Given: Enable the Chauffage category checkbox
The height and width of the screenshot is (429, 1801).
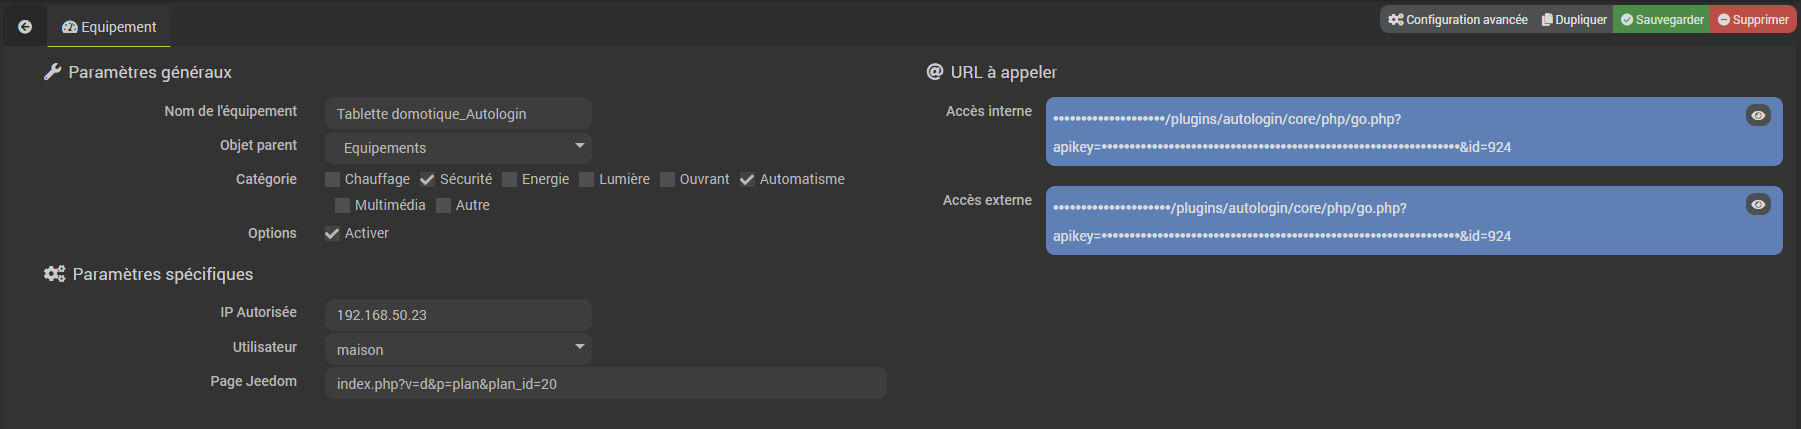Looking at the screenshot, I should [333, 180].
